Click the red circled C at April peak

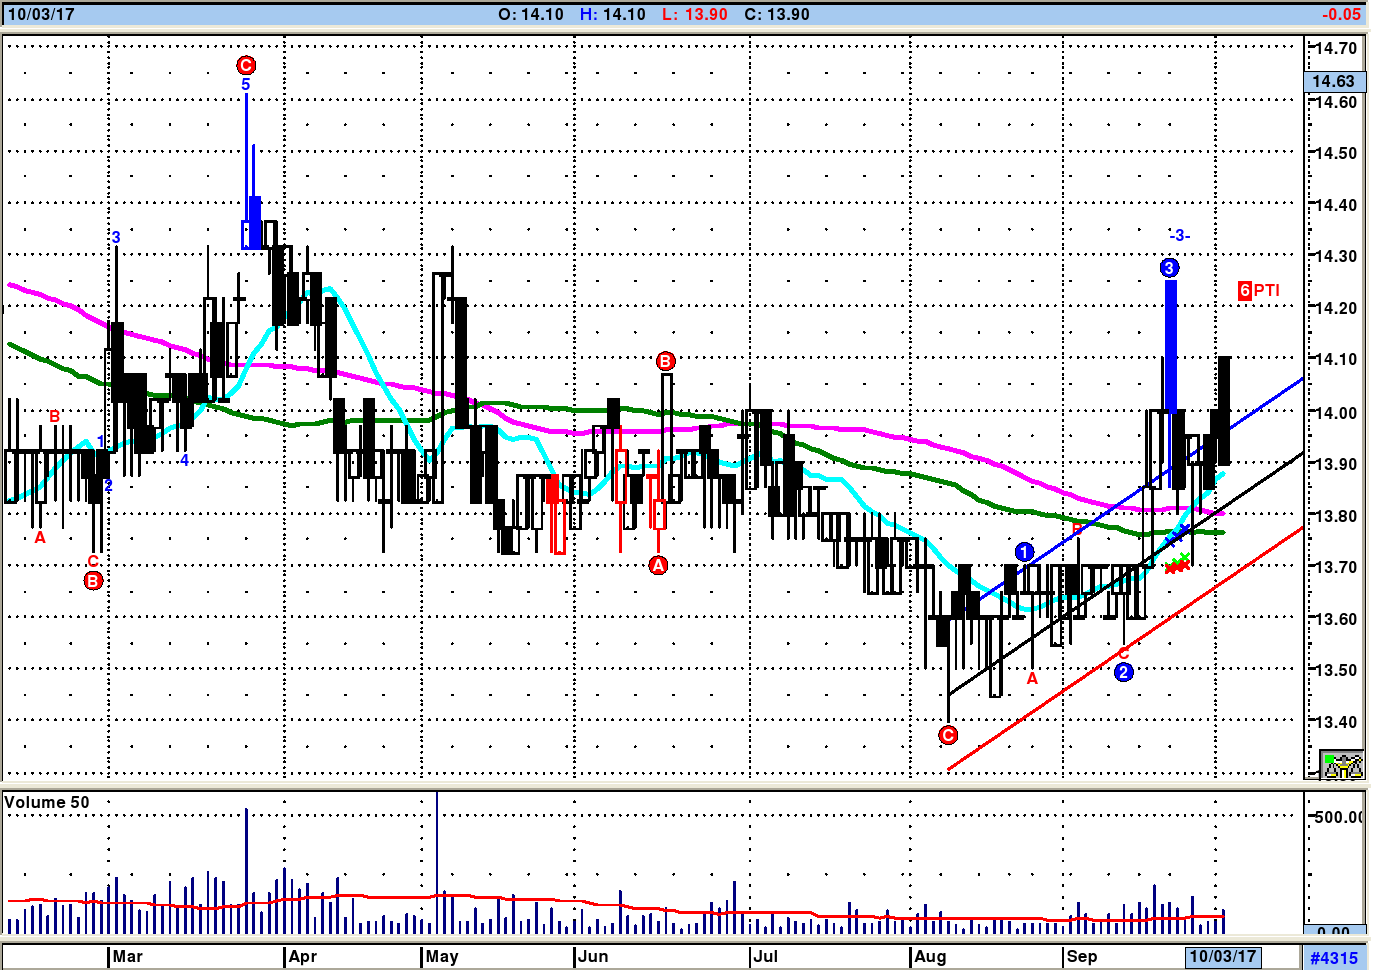(246, 65)
